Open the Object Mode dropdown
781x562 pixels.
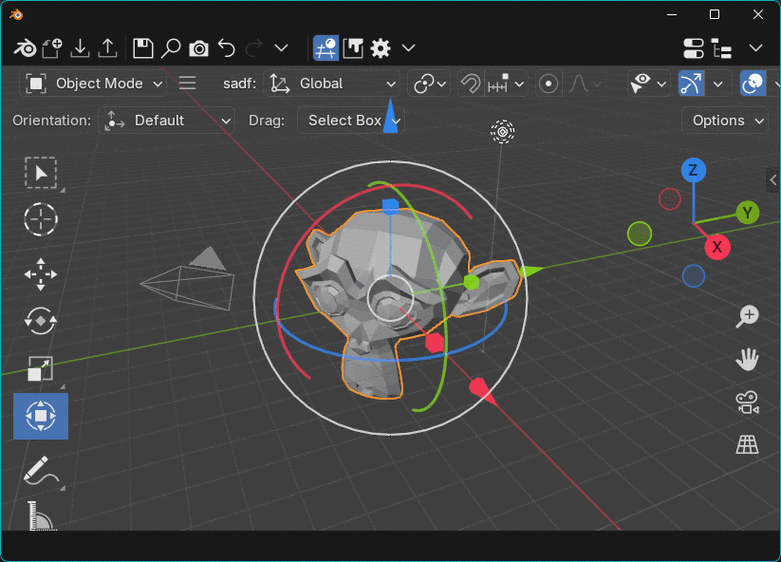(94, 84)
